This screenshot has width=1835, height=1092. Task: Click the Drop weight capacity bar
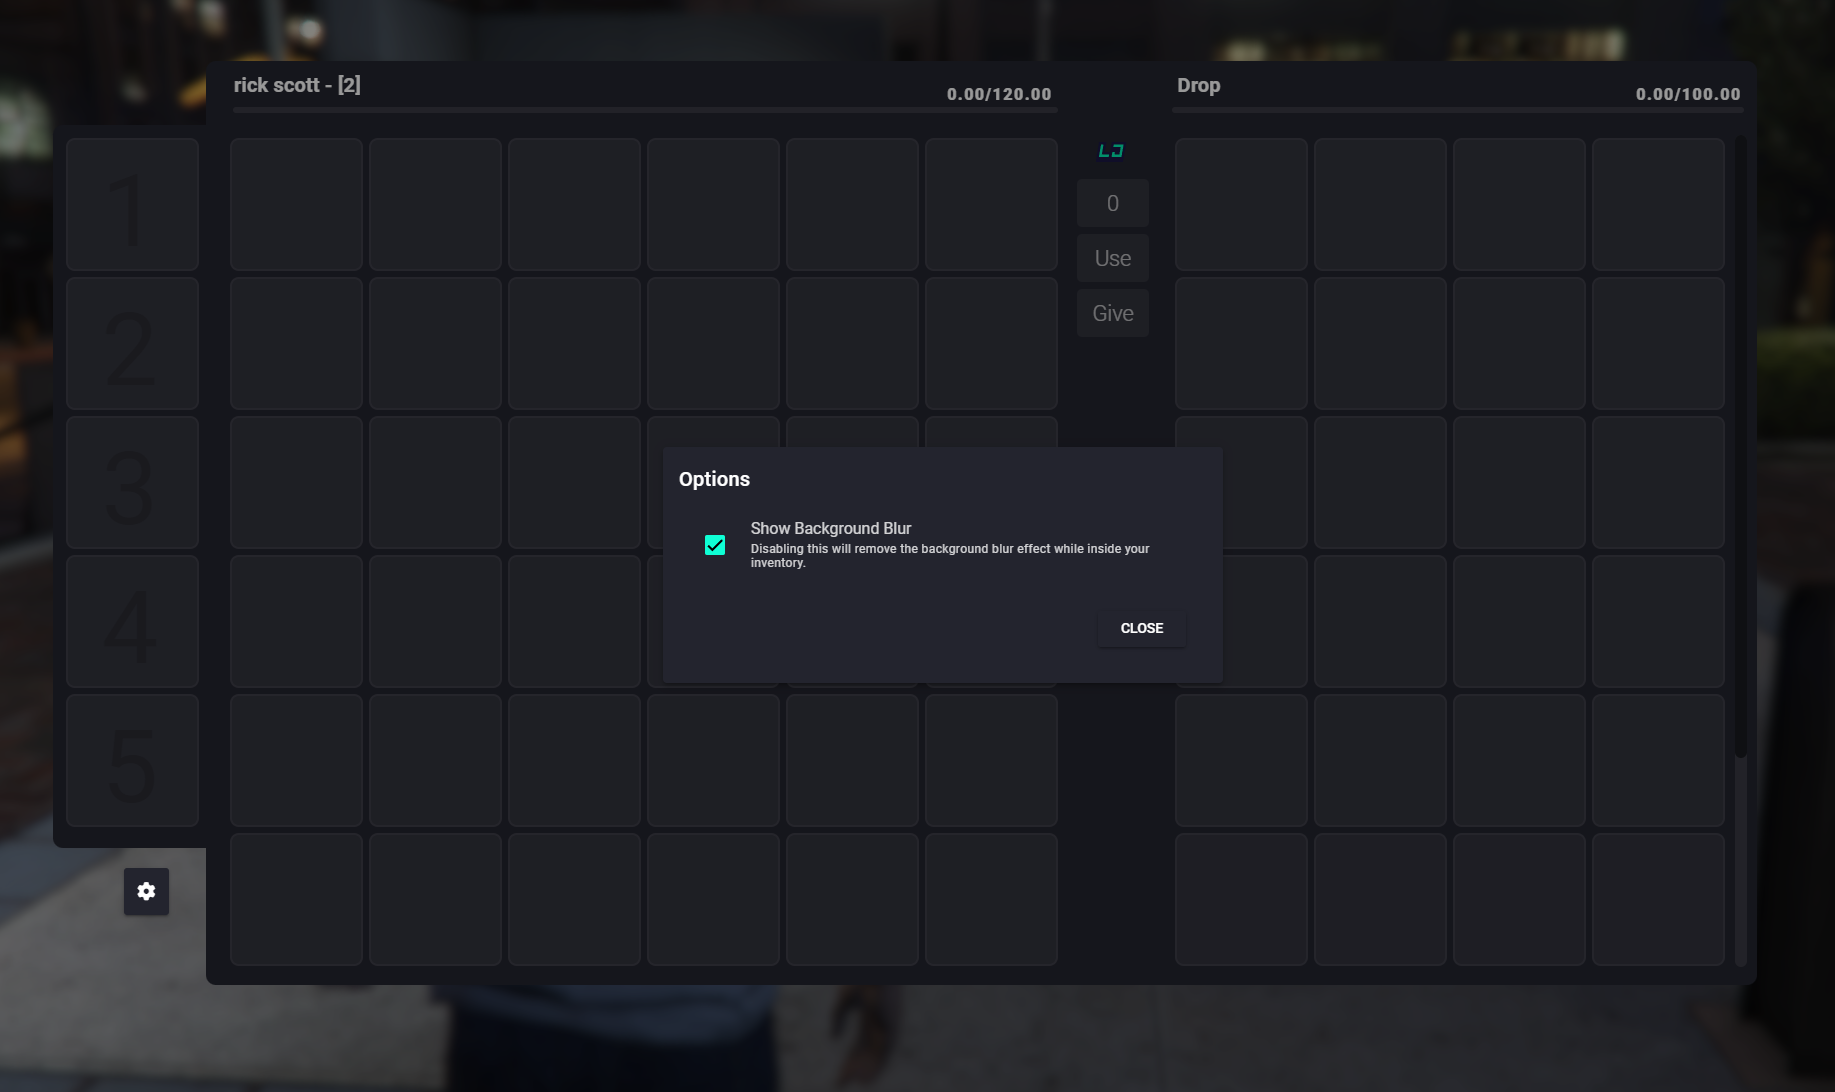(1456, 110)
